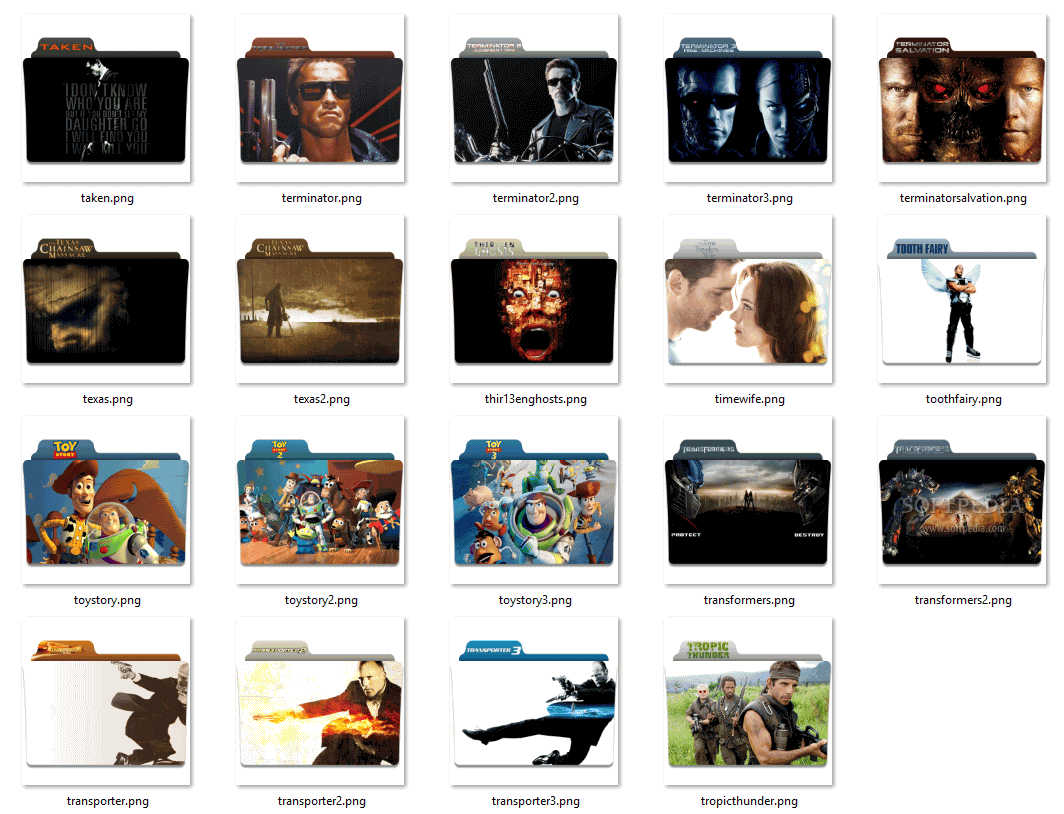
Task: Click the transporter2.png file name label
Action: click(321, 800)
